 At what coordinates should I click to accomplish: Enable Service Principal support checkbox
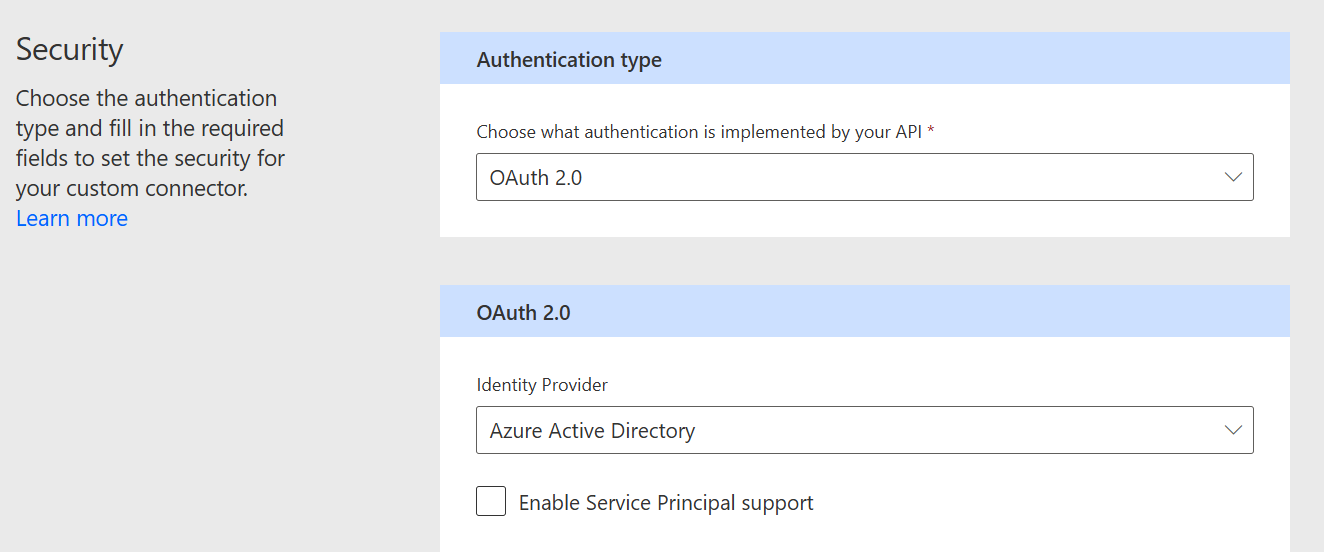tap(491, 501)
